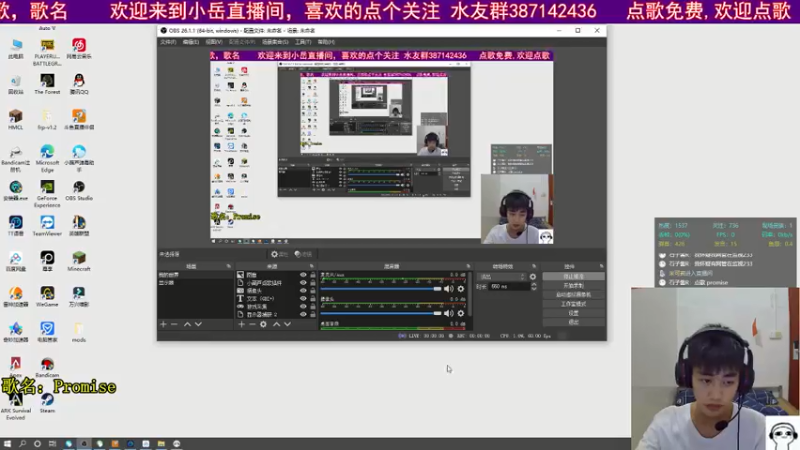Open source properties gear in Sources toolbar
800x450 pixels.
tap(263, 324)
